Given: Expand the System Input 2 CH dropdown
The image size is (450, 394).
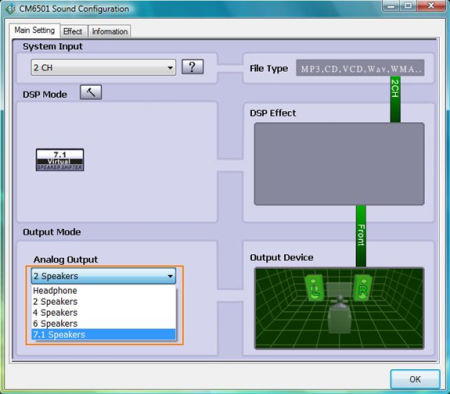Looking at the screenshot, I should [x=103, y=68].
